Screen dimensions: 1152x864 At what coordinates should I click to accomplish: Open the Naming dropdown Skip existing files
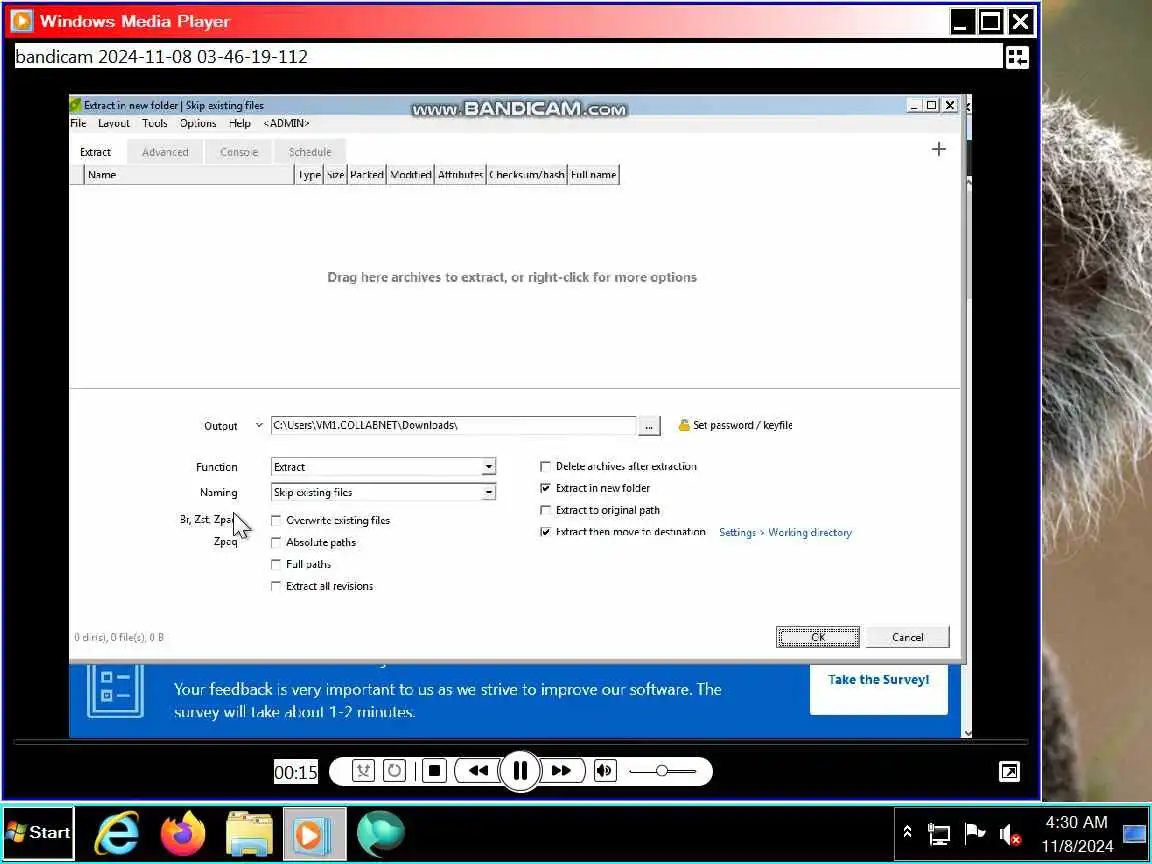coord(384,492)
